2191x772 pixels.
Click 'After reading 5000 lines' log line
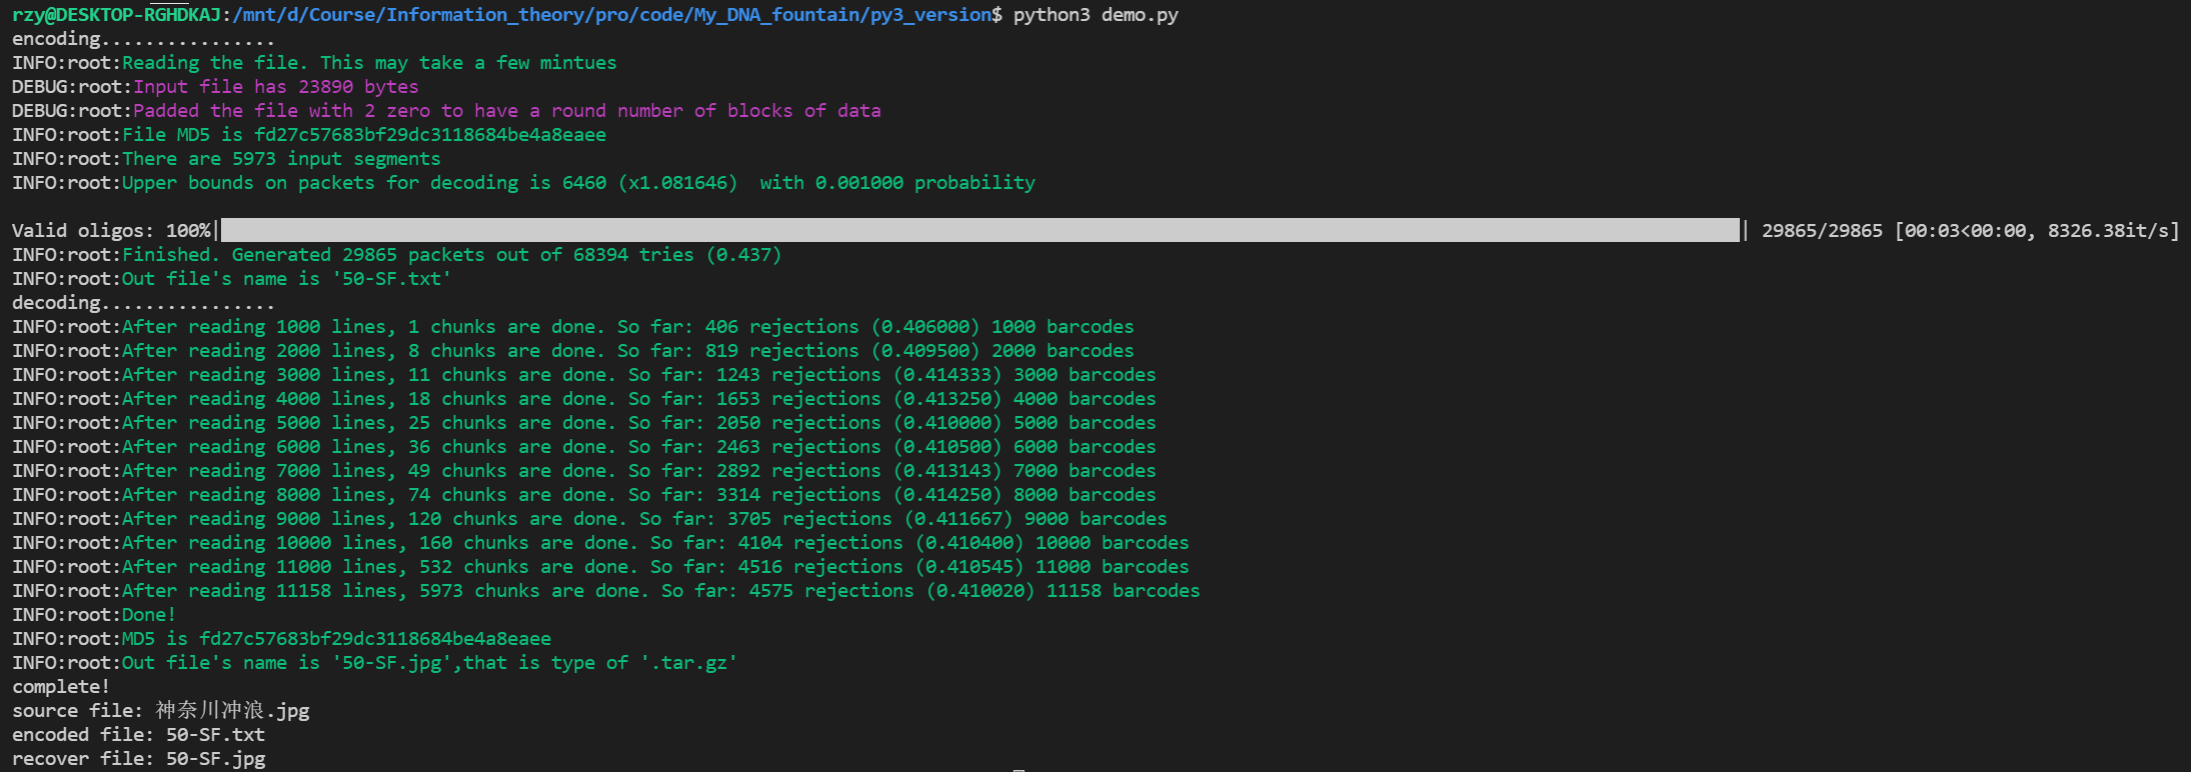point(584,423)
